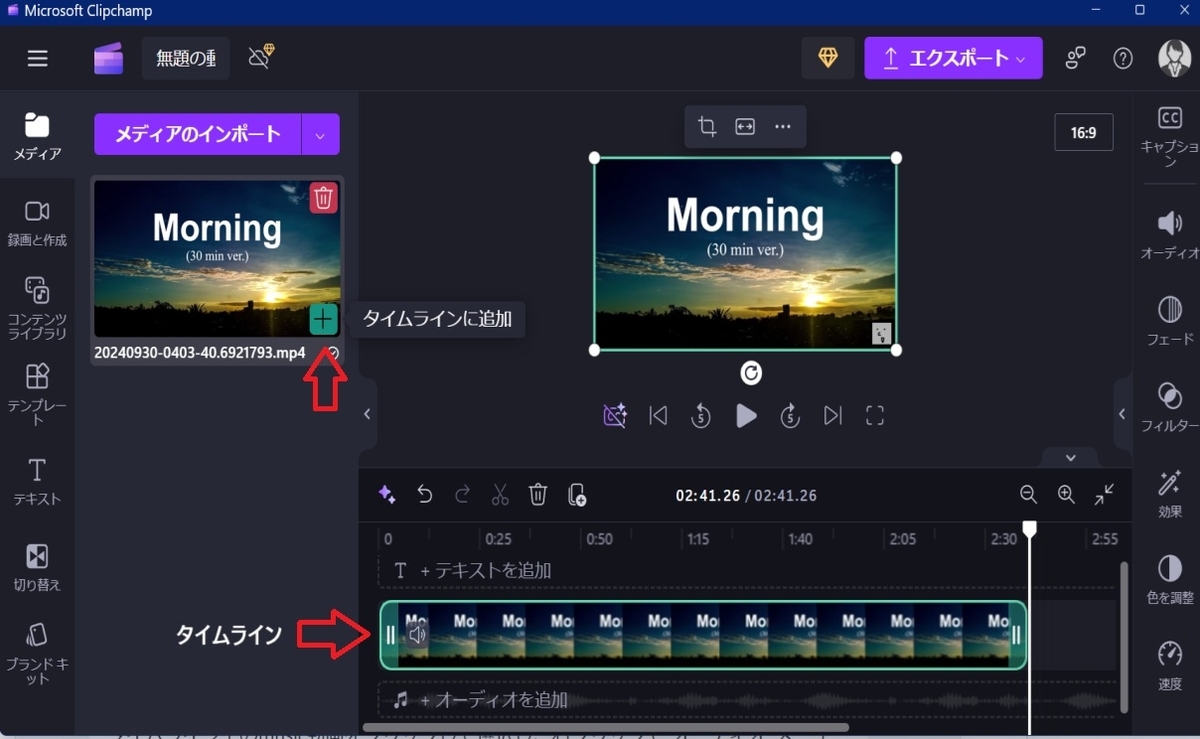The height and width of the screenshot is (739, 1200).
Task: Click メディアのインポート button
Action: [198, 134]
